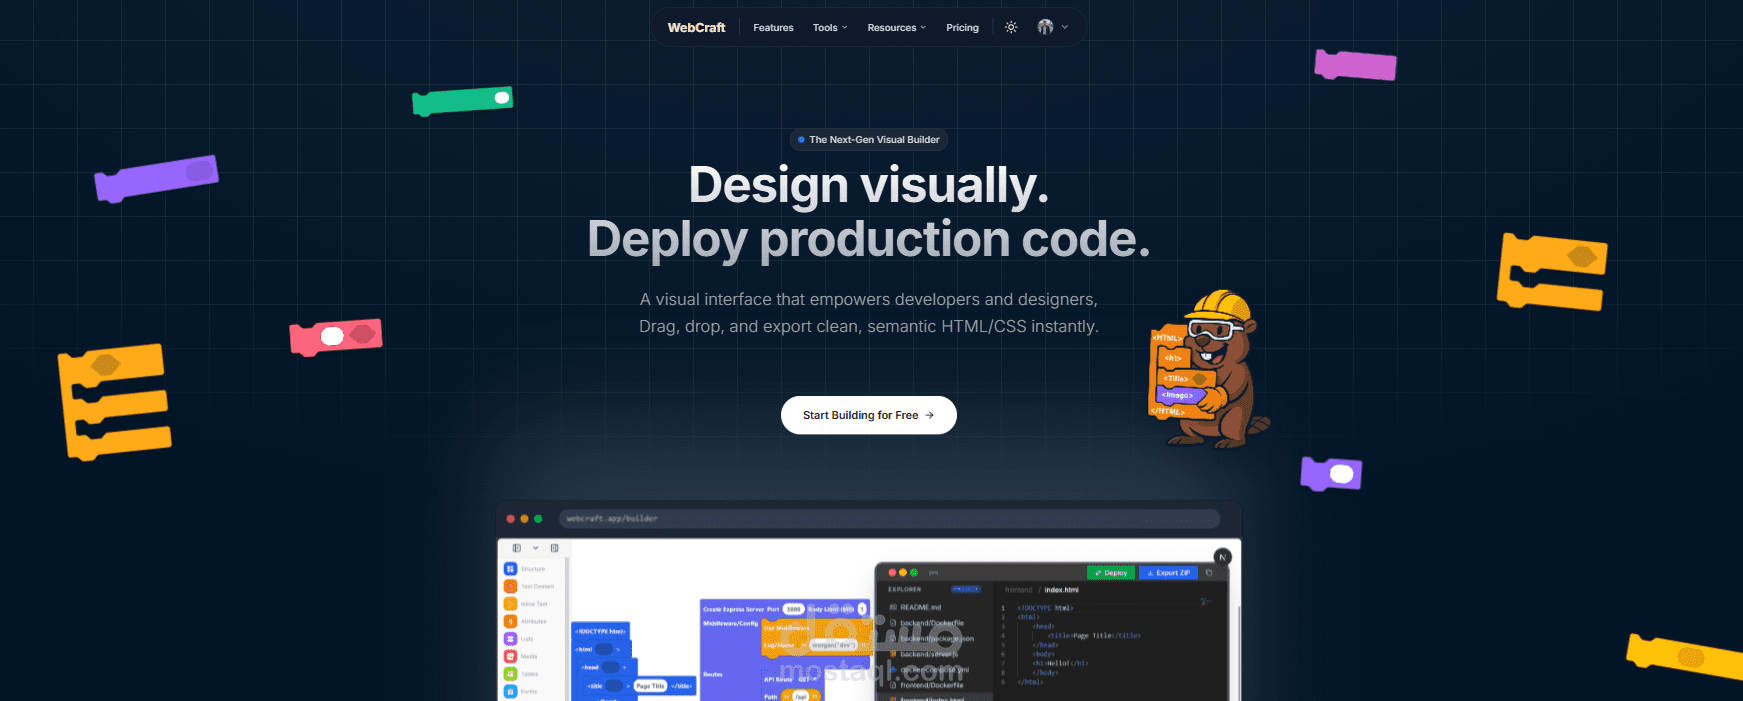Click the index.html breadcrumb in the editor

tap(1061, 590)
